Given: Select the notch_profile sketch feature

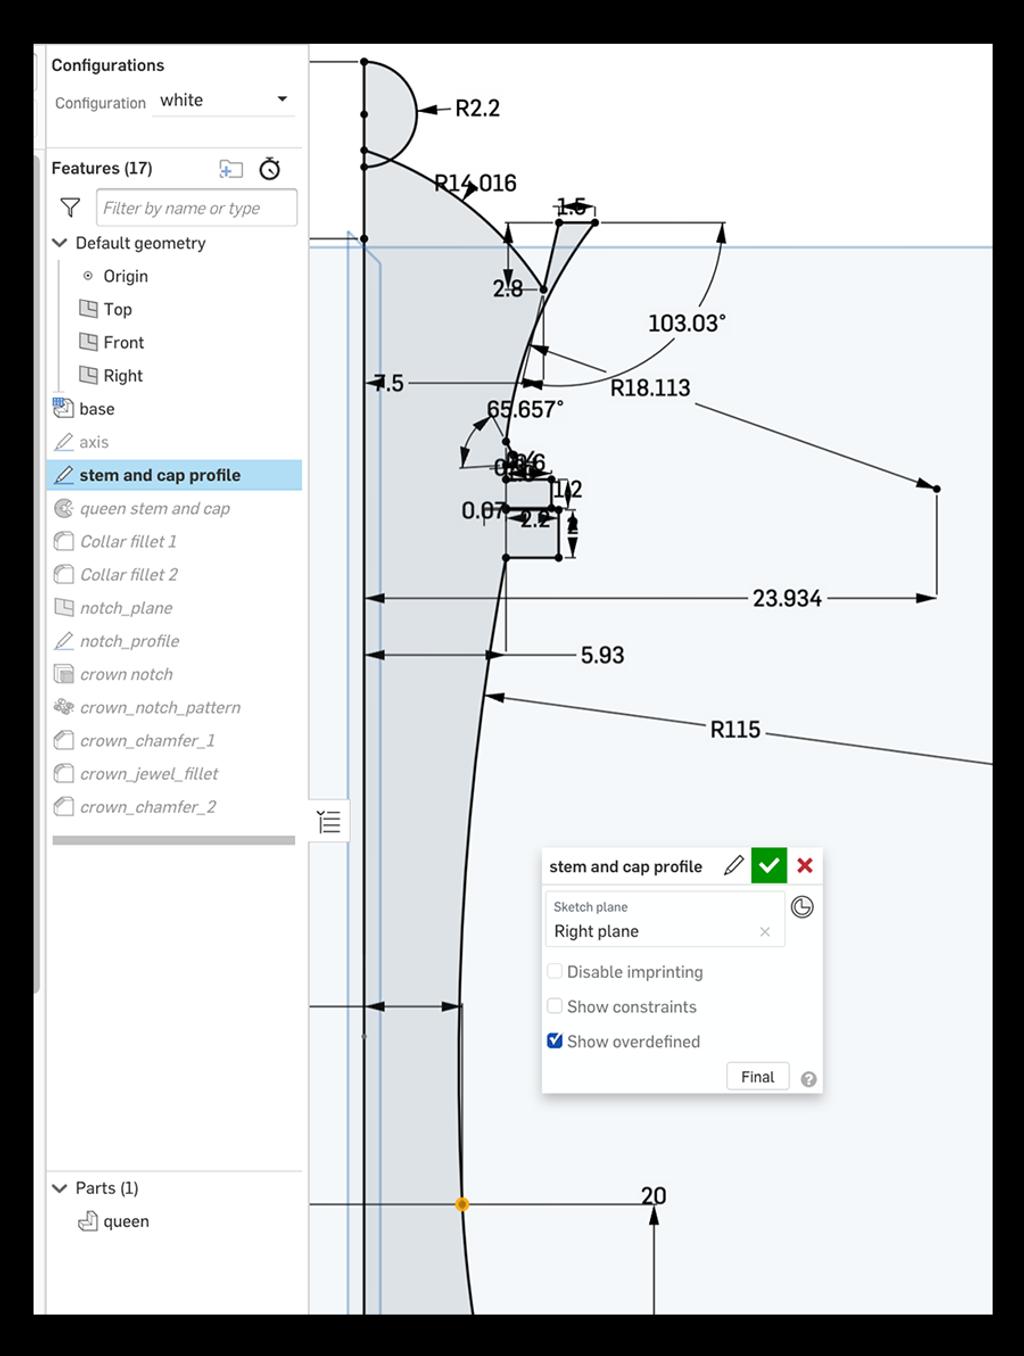Looking at the screenshot, I should pyautogui.click(x=130, y=641).
